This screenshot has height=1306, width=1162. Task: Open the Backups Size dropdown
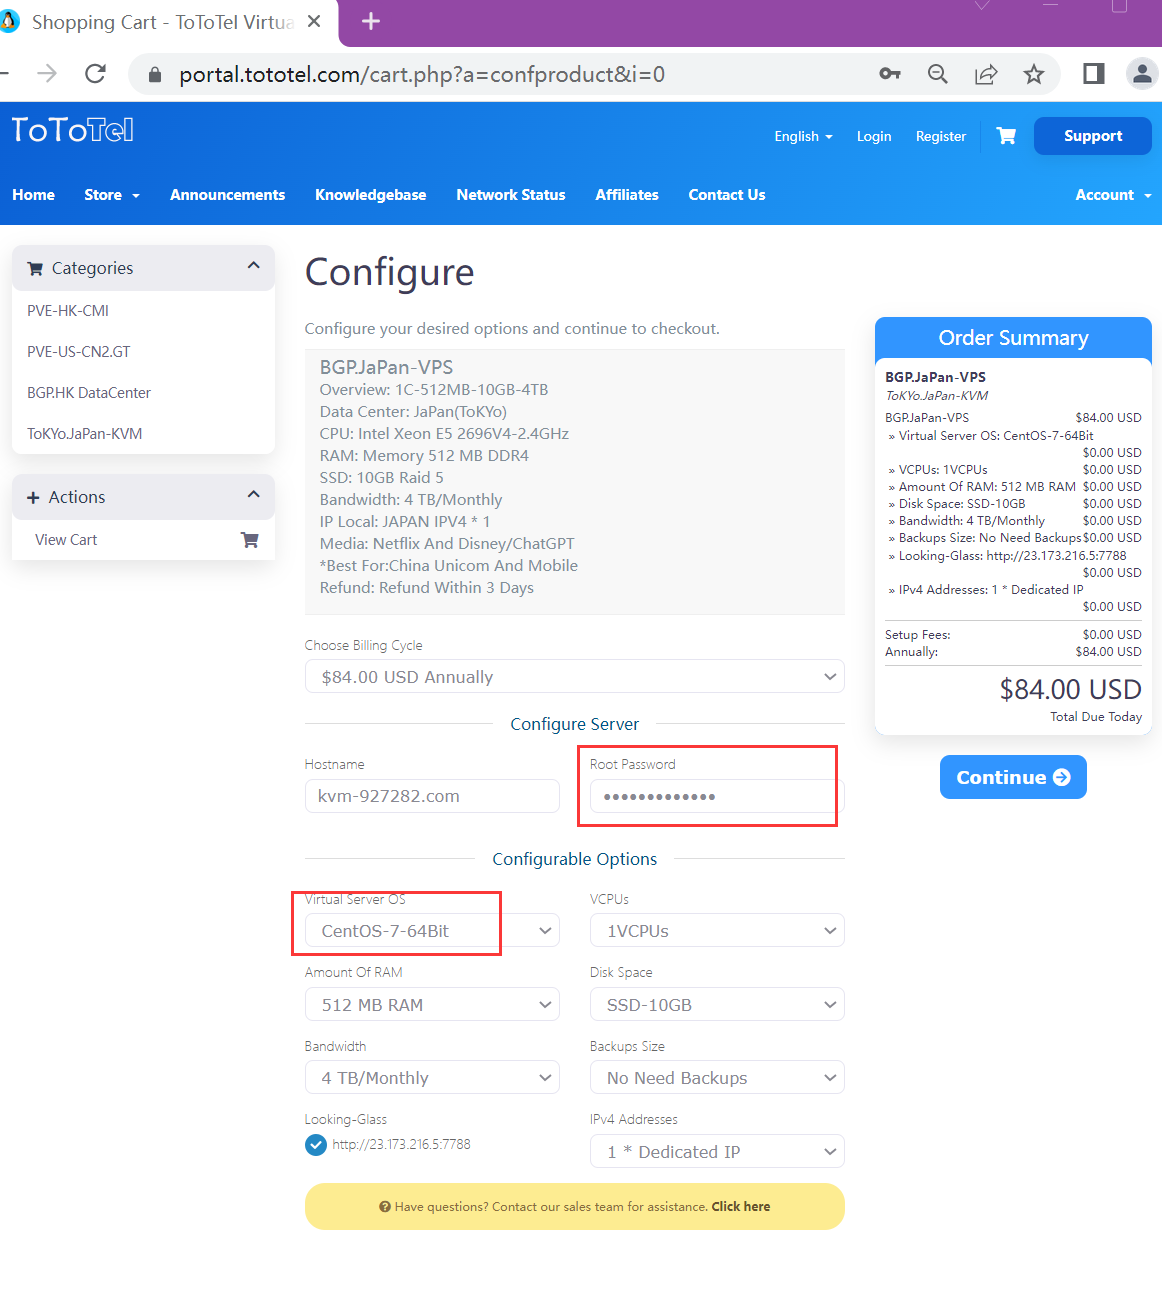717,1078
